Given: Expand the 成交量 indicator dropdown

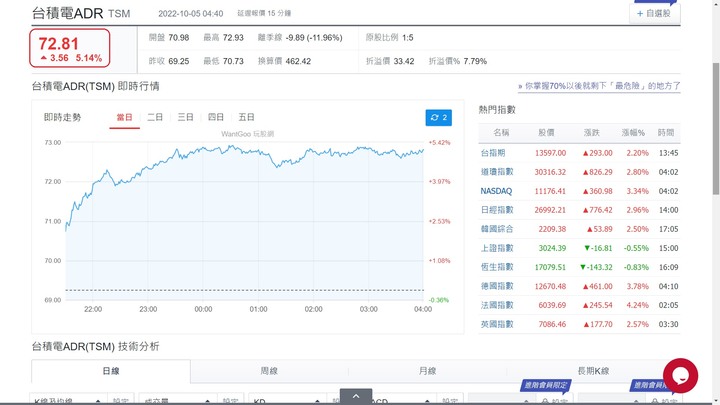Looking at the screenshot, I should 178,400.
